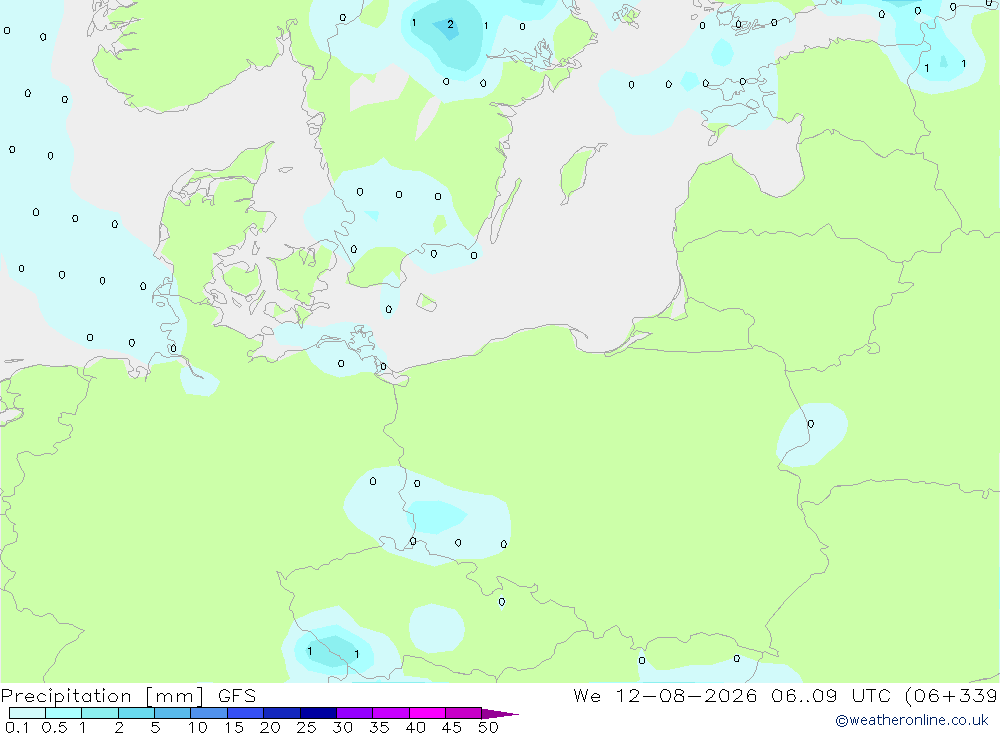Click the 'Precipitation [mm]' title text
Viewport: 1000px width, 733px height.
[x=102, y=696]
